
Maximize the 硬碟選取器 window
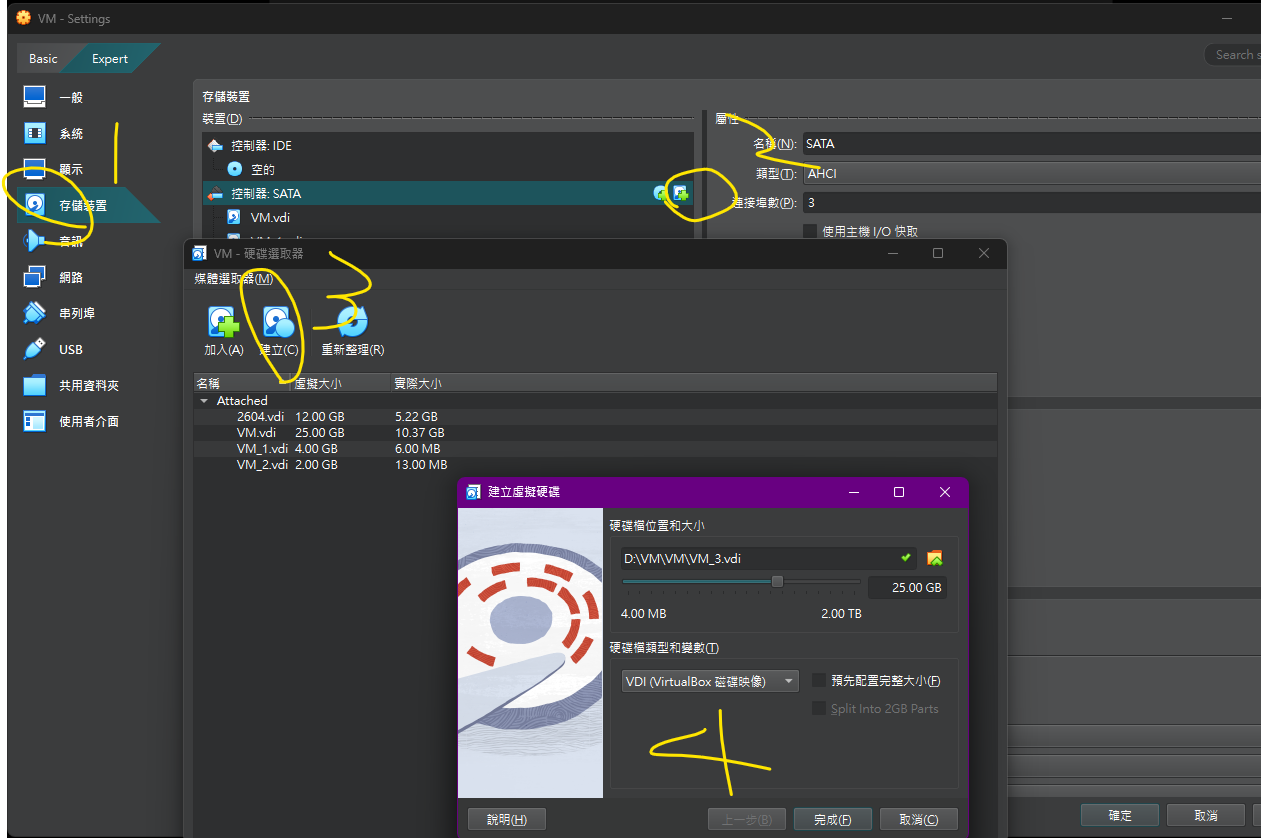[938, 253]
